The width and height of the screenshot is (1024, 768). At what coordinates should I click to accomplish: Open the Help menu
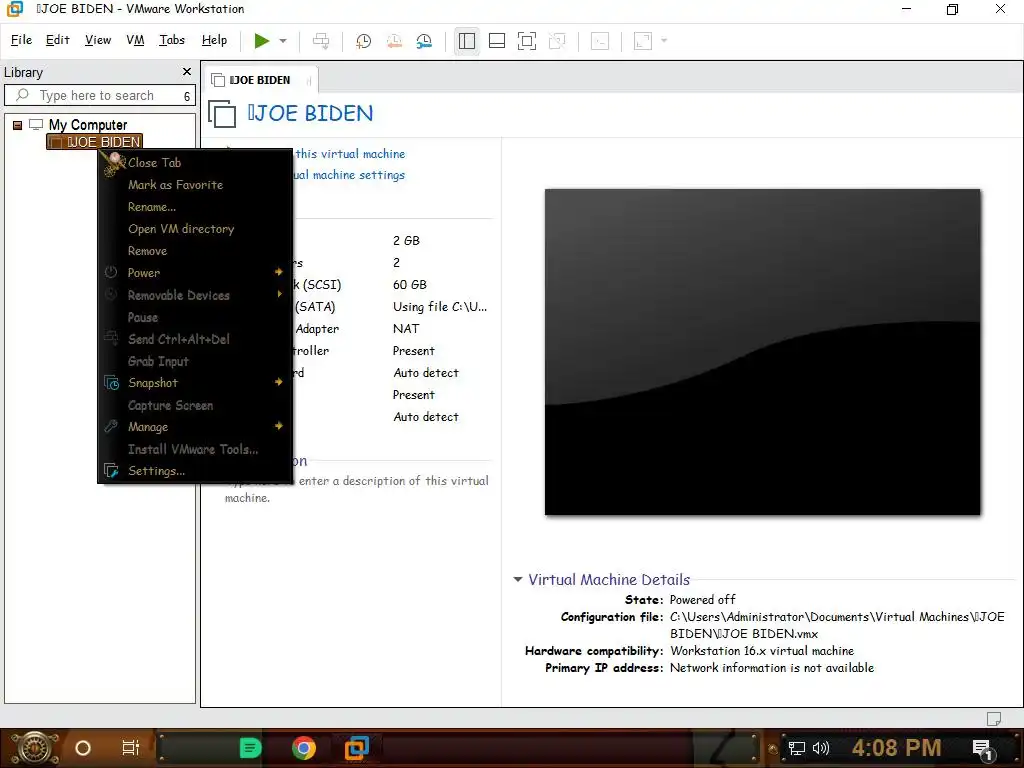coord(214,40)
